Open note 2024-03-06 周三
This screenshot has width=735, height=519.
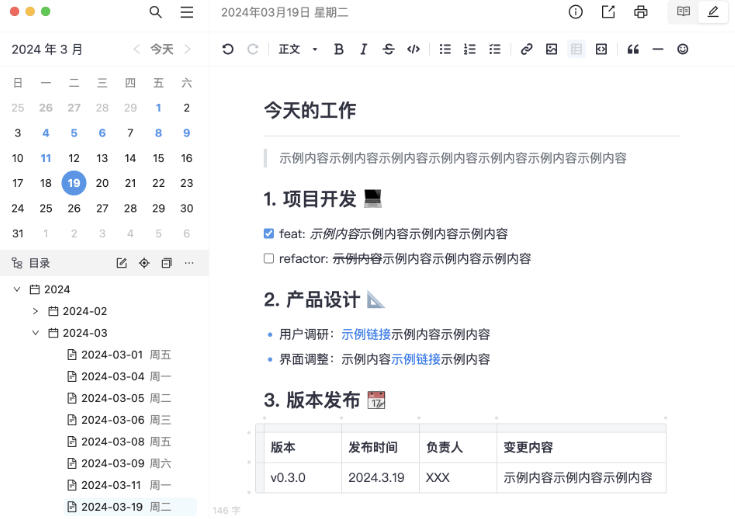point(119,420)
